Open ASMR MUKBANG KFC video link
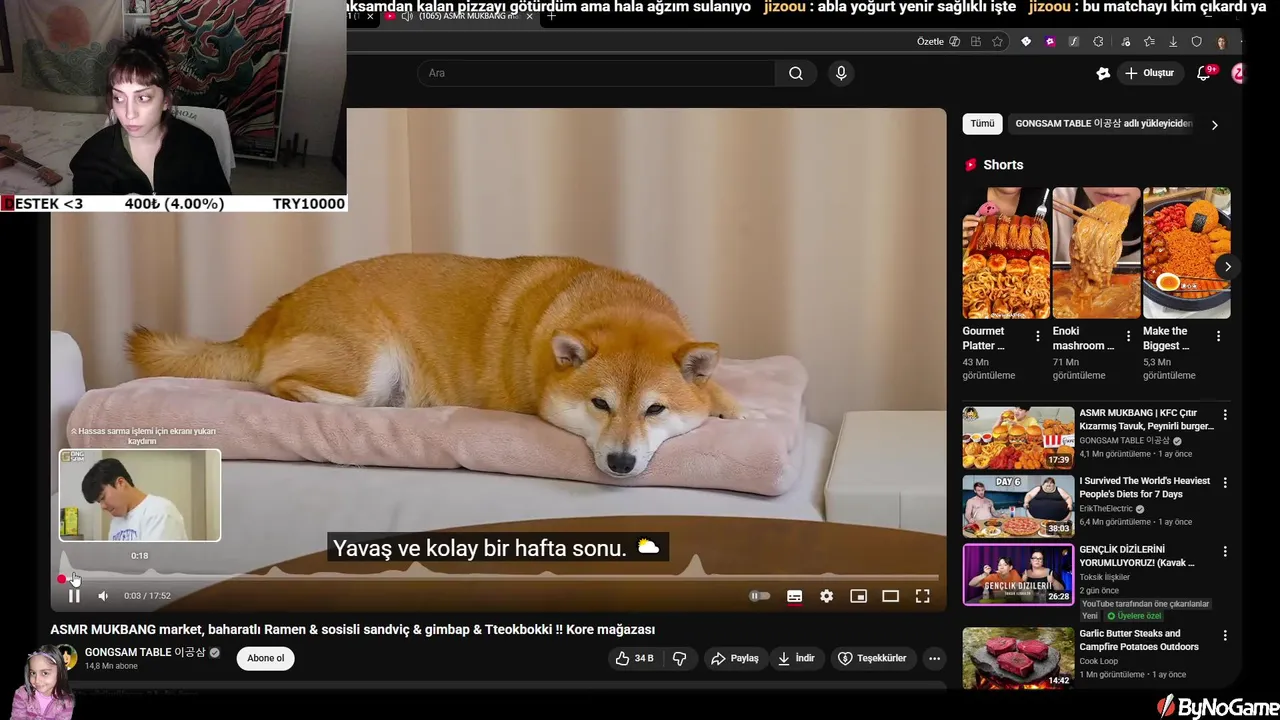 pos(1146,419)
